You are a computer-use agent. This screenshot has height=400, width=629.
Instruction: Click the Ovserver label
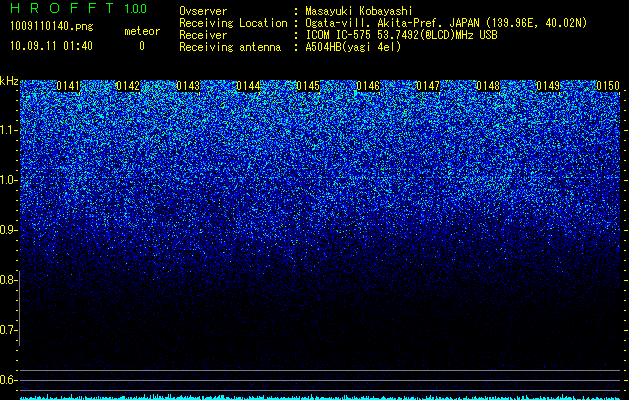[x=203, y=11]
